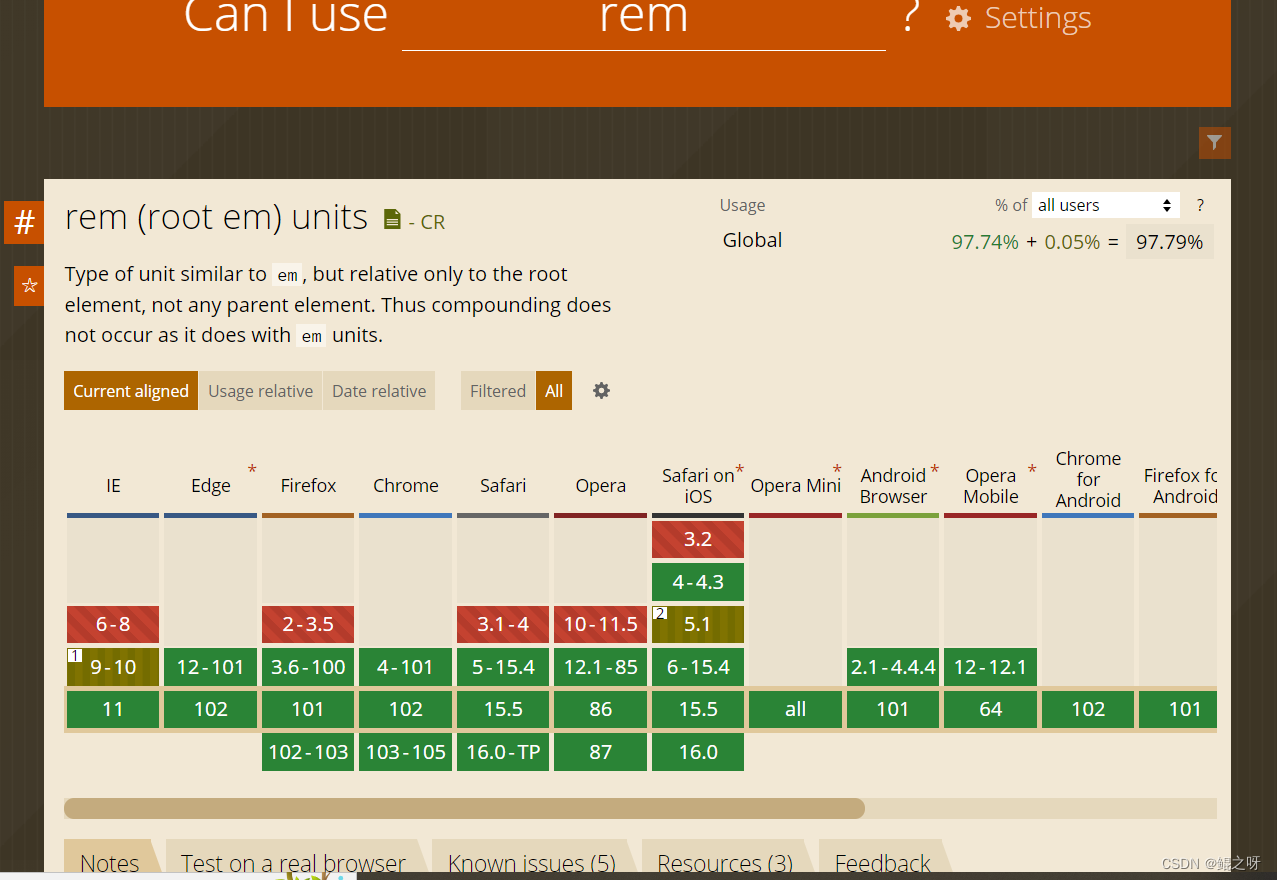1277x880 pixels.
Task: Click the Firefox 102-103 cell
Action: point(308,752)
